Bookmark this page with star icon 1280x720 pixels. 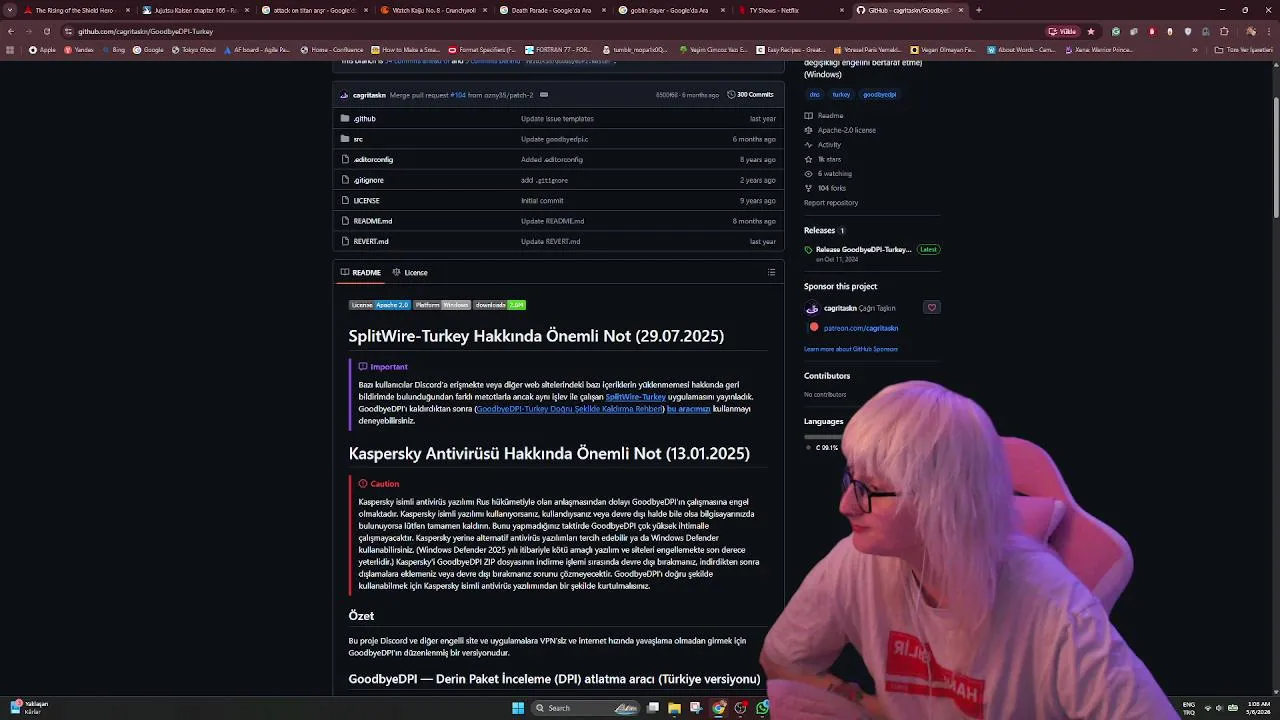point(1091,31)
